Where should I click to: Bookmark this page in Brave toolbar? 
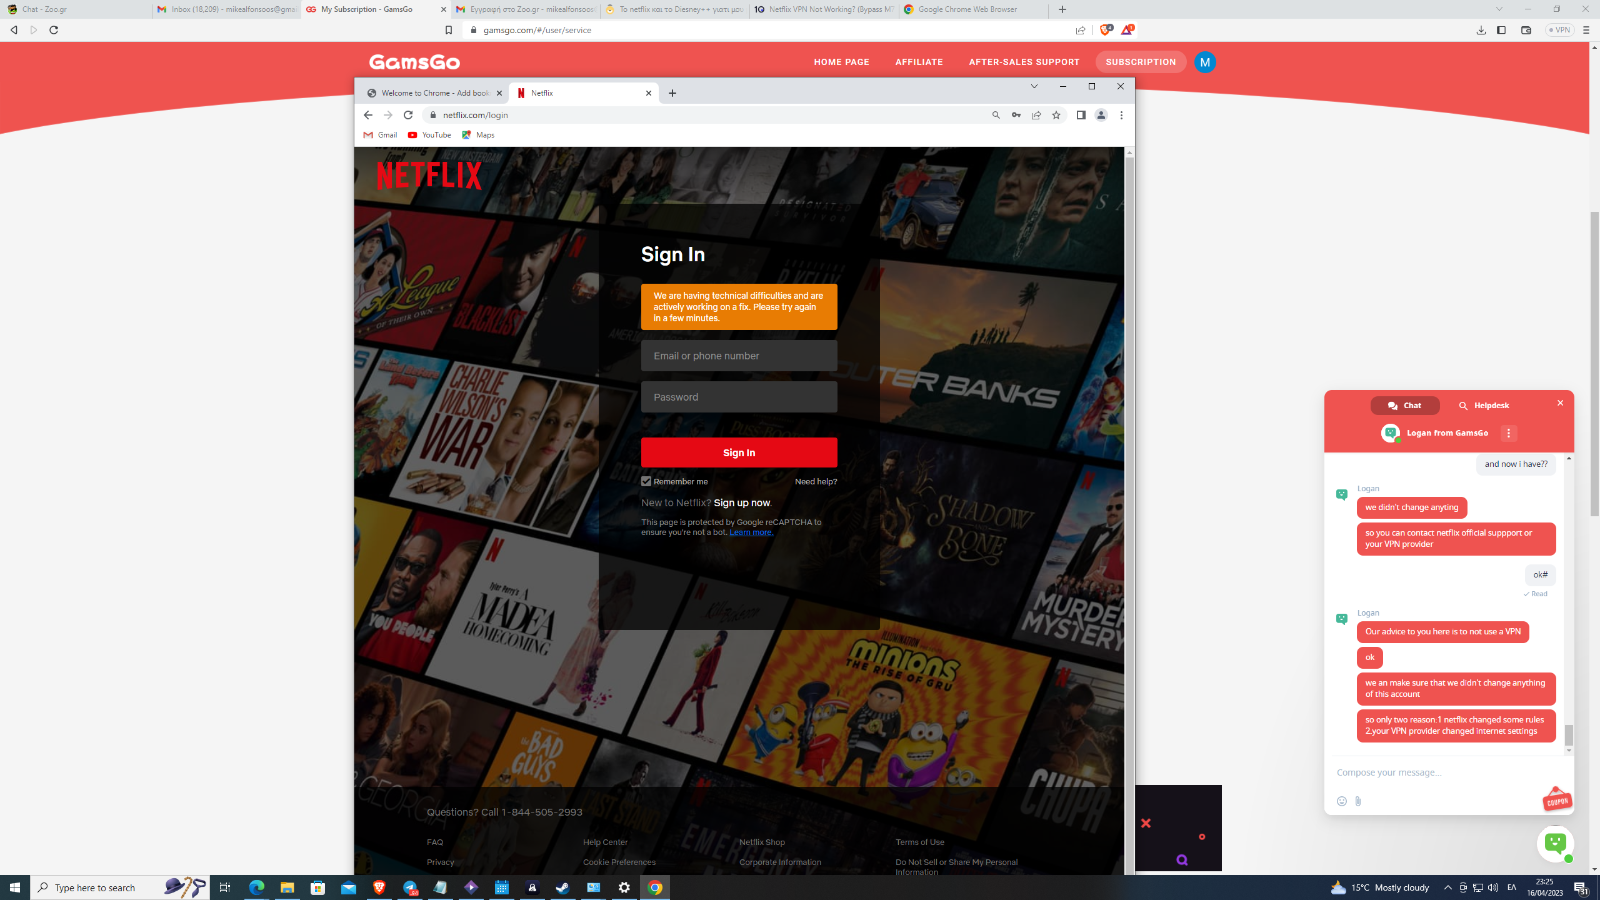448,30
